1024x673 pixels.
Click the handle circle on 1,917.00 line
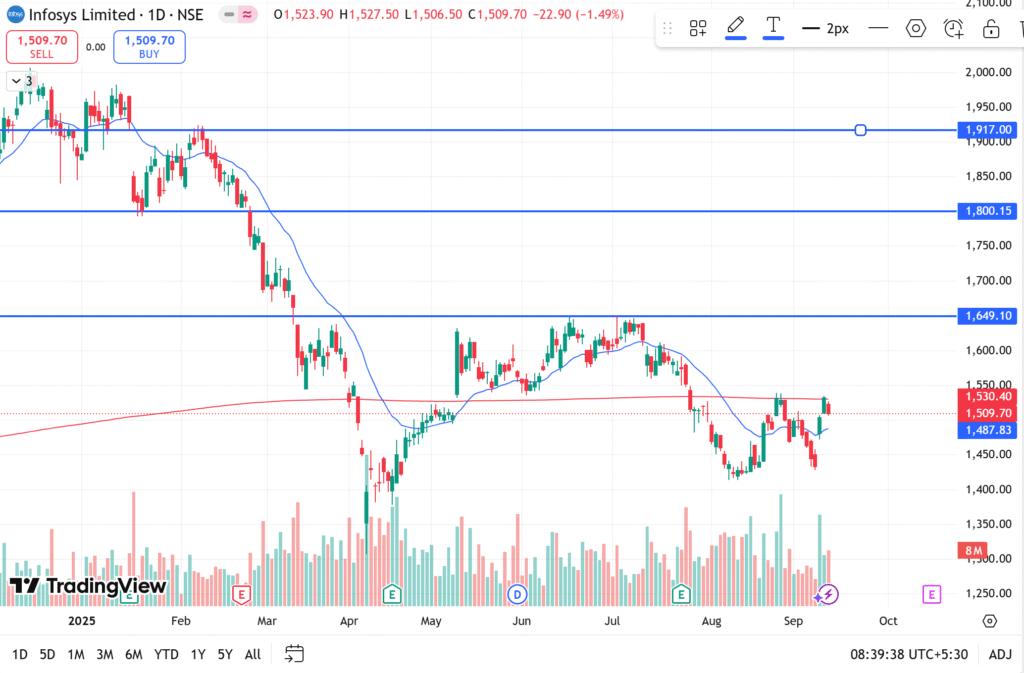(861, 130)
